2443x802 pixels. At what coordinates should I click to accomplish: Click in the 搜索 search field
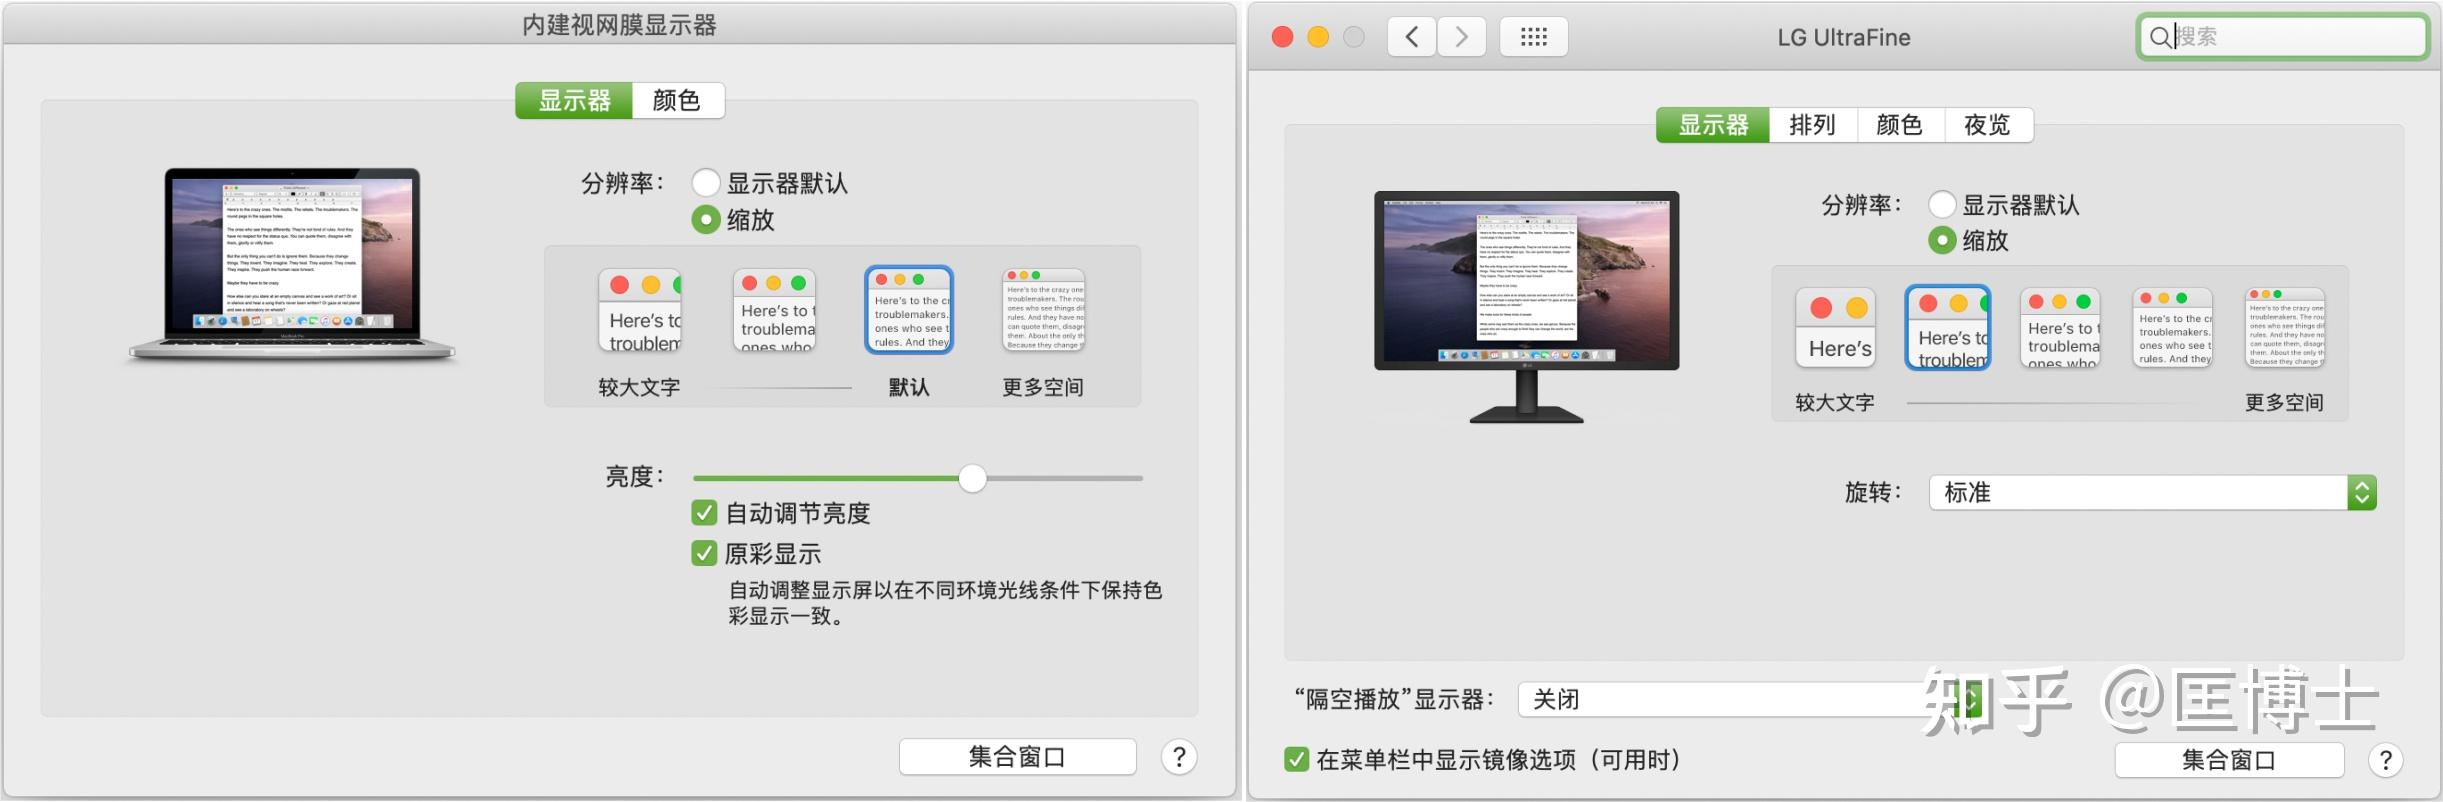pyautogui.click(x=2283, y=37)
